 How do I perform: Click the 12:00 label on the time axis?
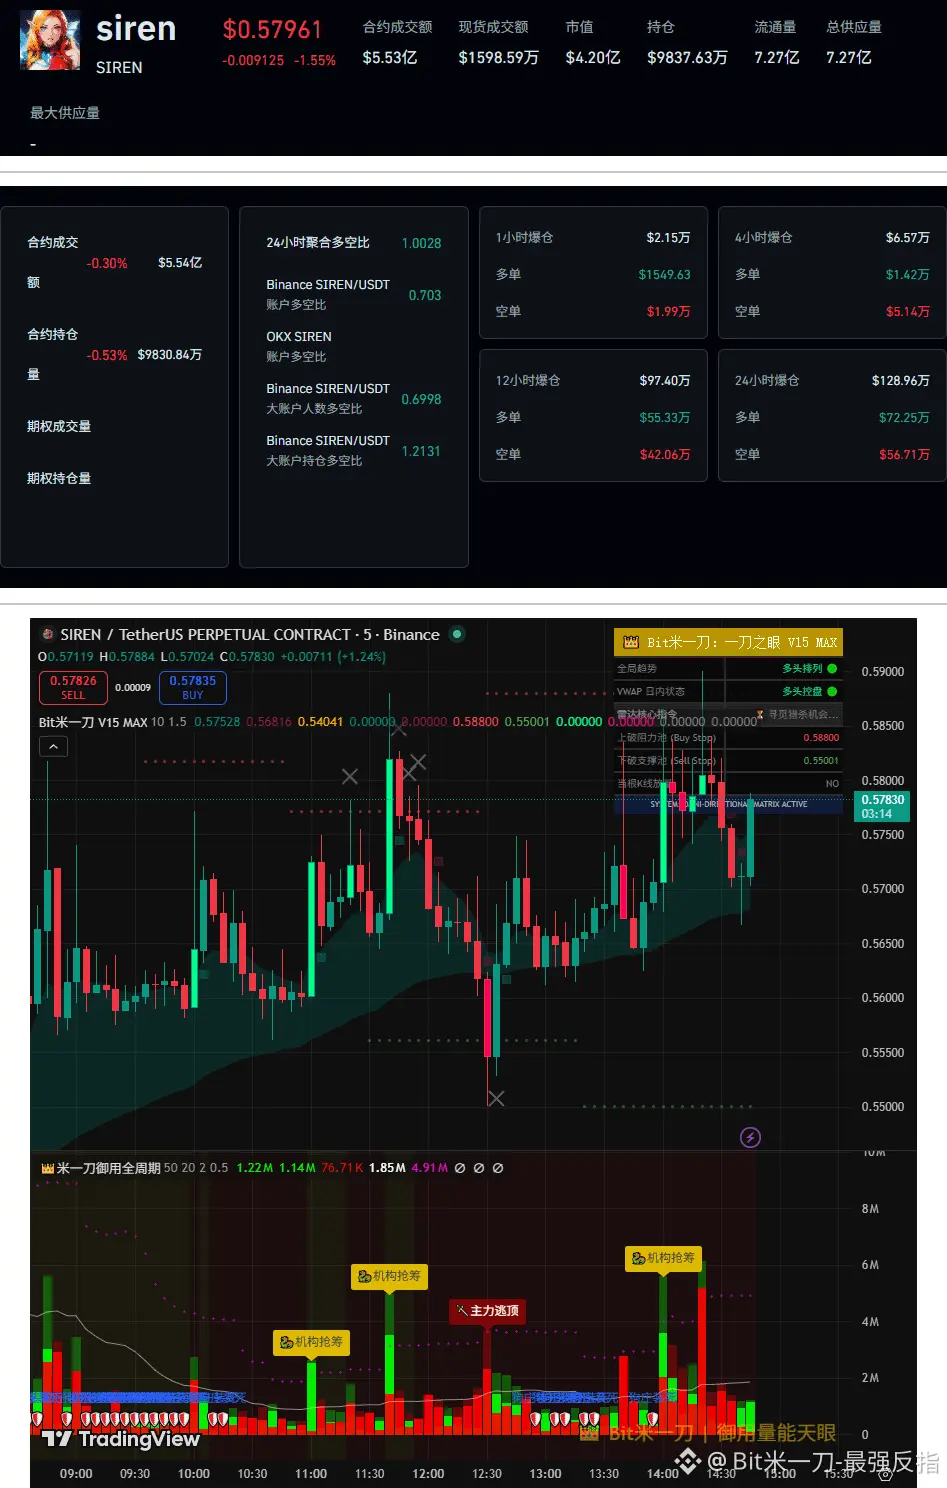428,1474
